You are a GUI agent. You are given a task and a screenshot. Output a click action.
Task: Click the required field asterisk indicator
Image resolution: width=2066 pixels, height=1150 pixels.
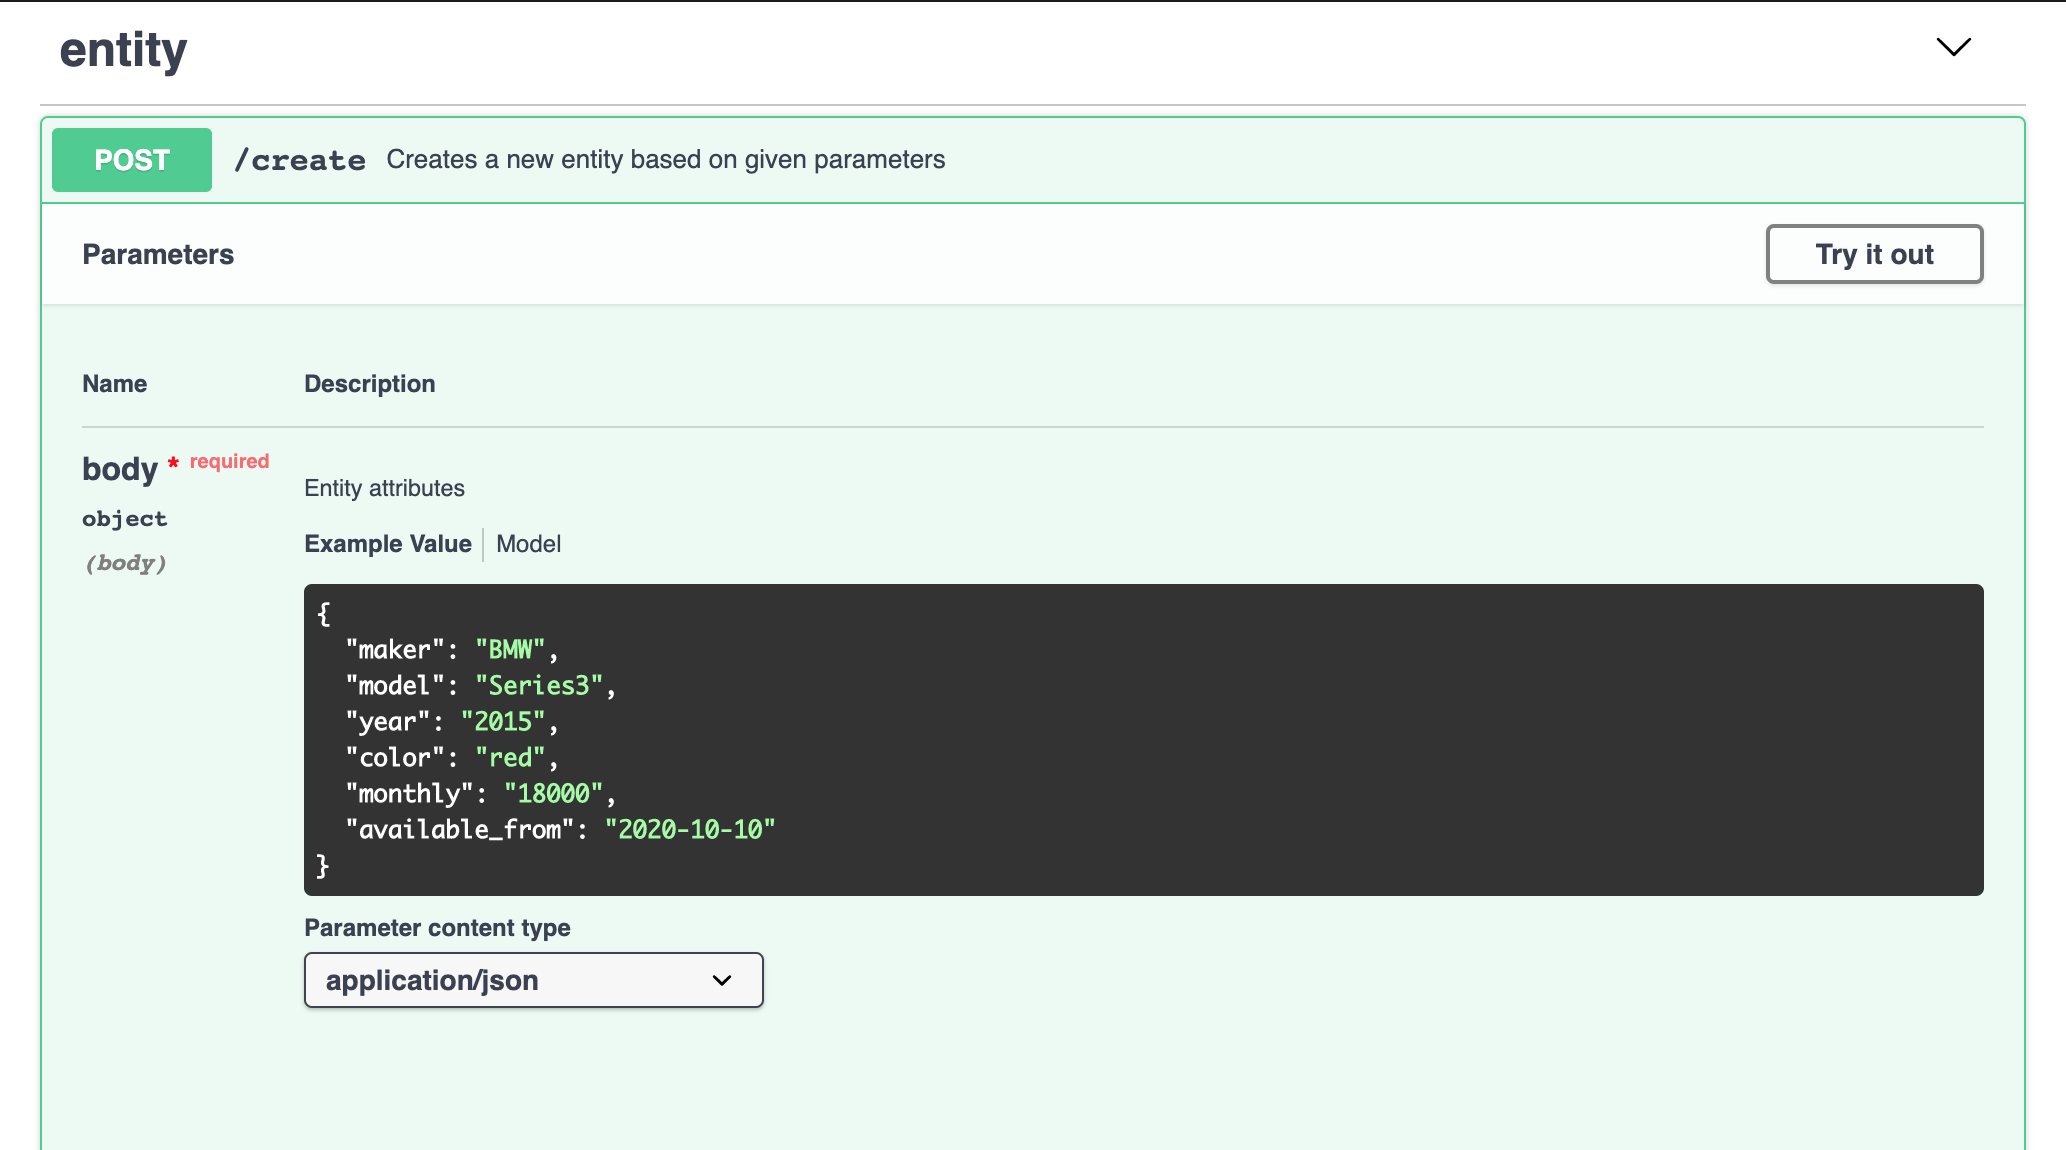[x=173, y=465]
